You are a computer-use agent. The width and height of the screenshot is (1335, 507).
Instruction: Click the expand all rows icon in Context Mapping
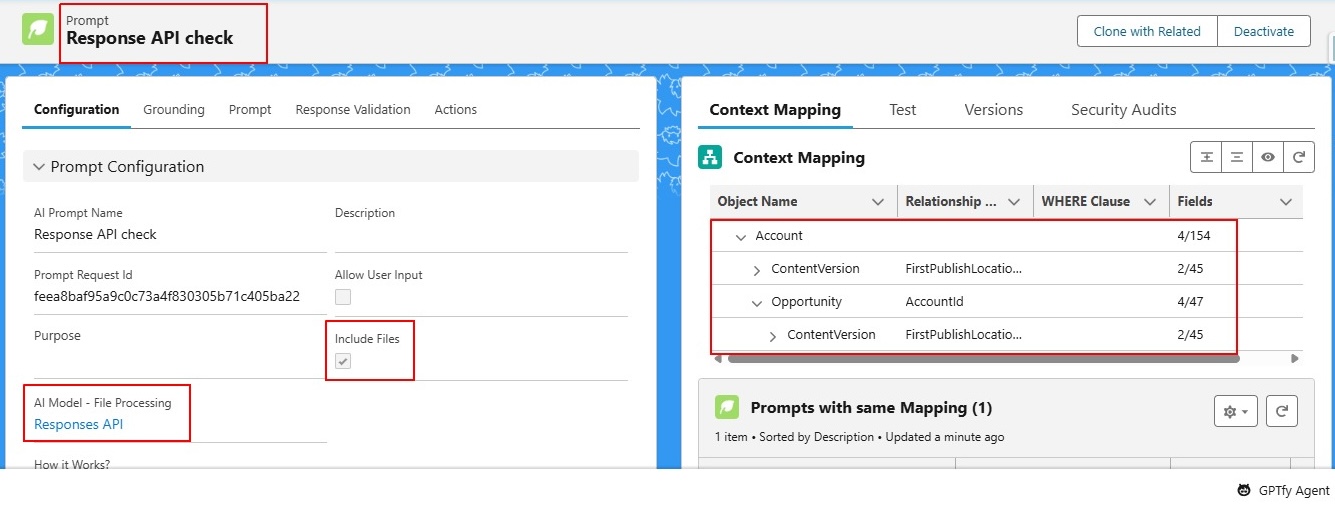pos(1206,157)
